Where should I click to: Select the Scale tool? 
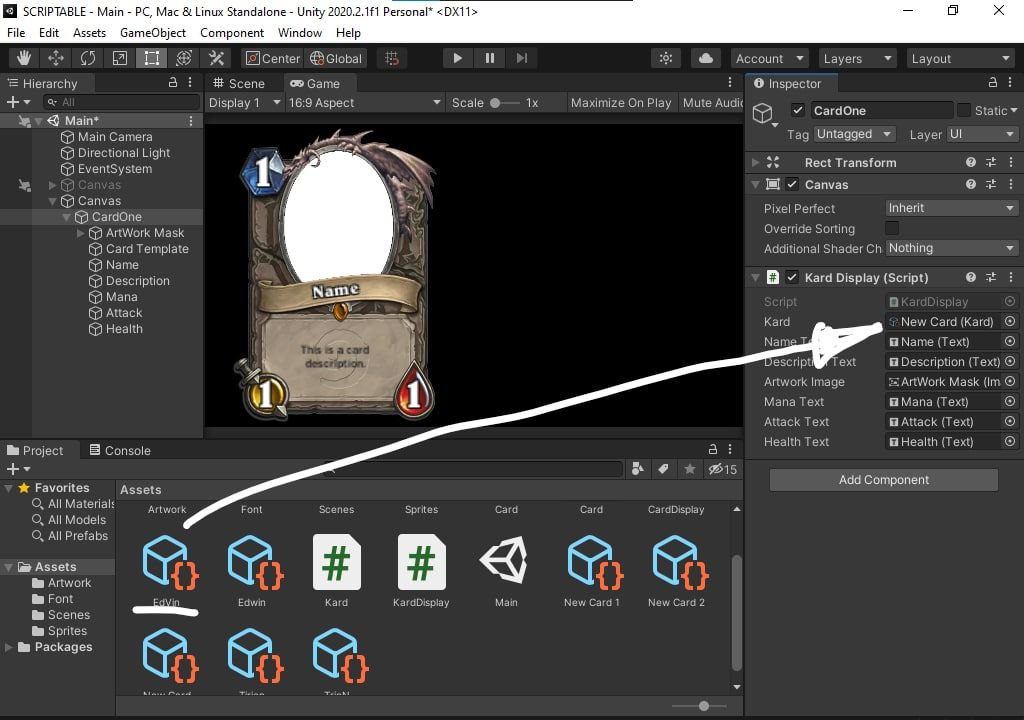(x=120, y=58)
